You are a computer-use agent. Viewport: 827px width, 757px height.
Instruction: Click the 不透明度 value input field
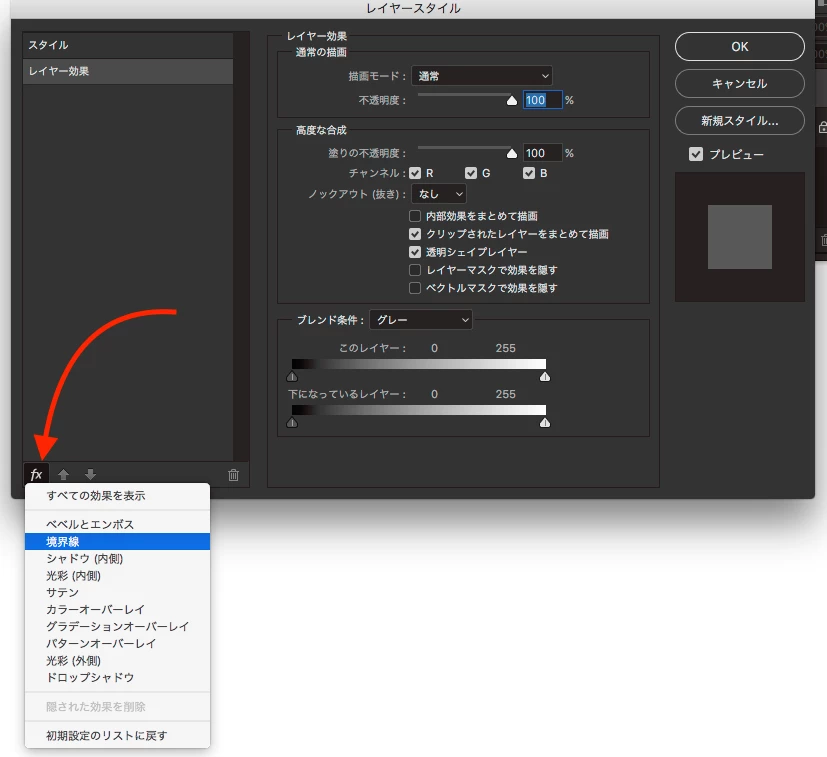pos(542,100)
